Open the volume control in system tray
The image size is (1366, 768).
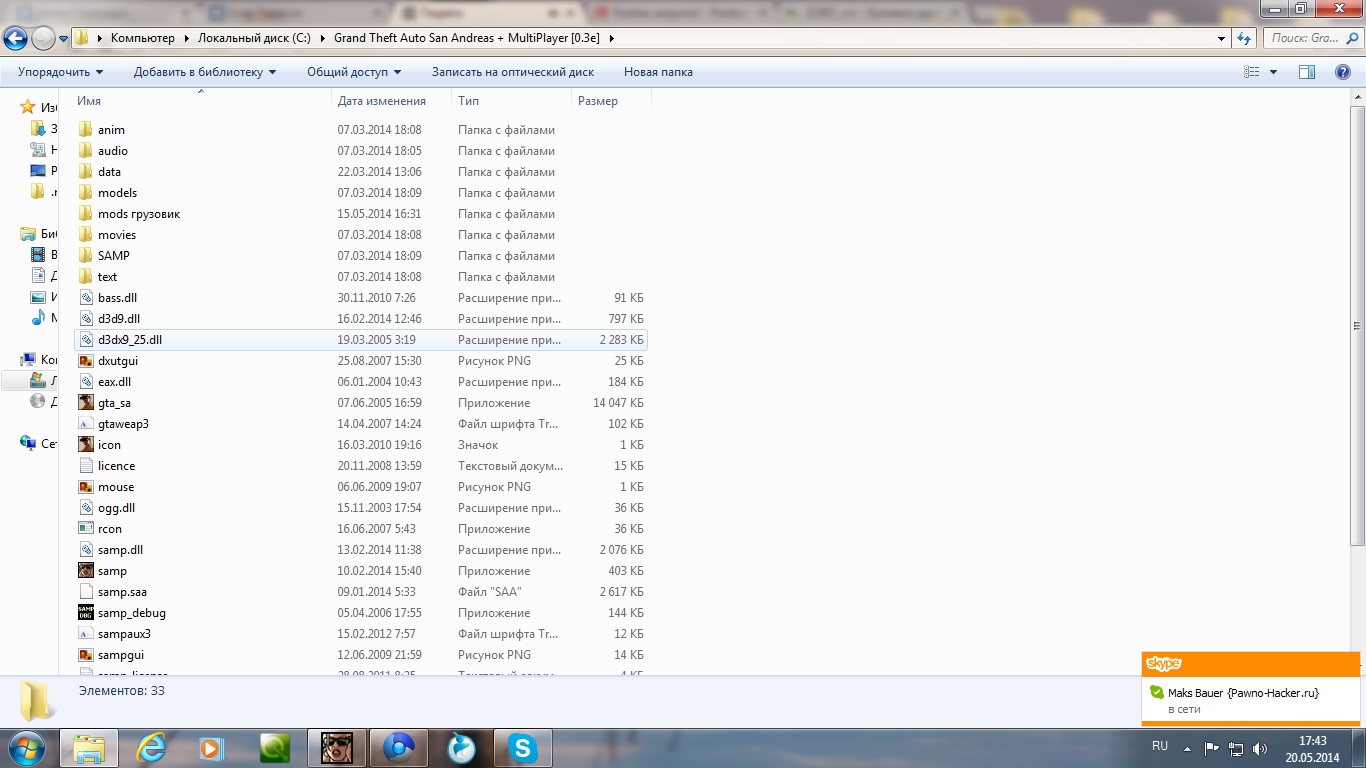pos(1260,747)
